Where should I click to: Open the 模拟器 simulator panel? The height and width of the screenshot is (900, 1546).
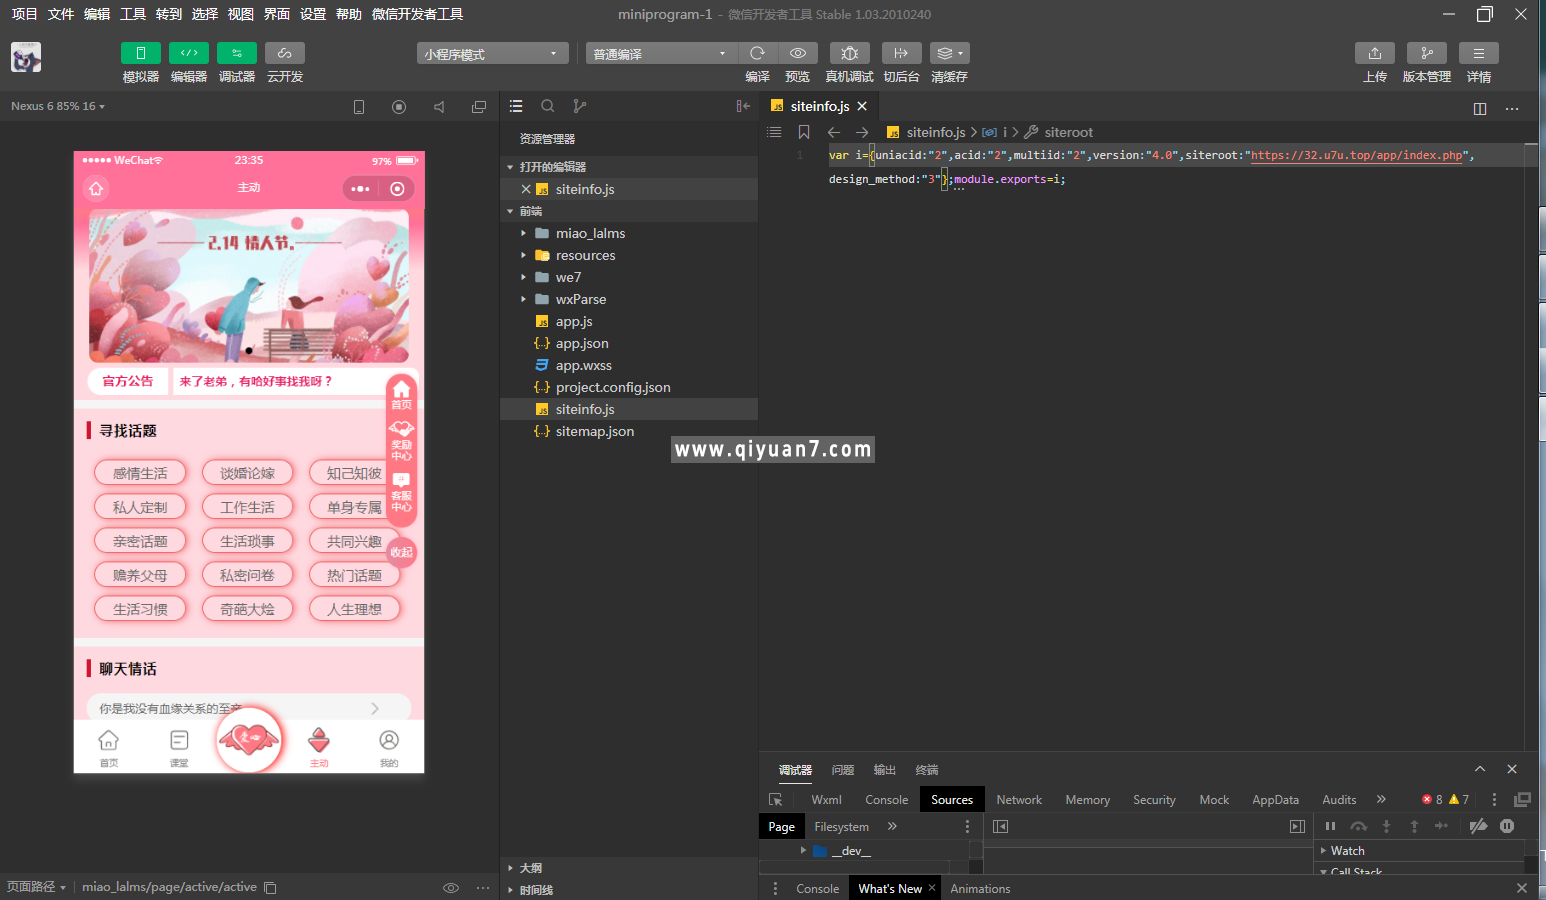tap(141, 60)
